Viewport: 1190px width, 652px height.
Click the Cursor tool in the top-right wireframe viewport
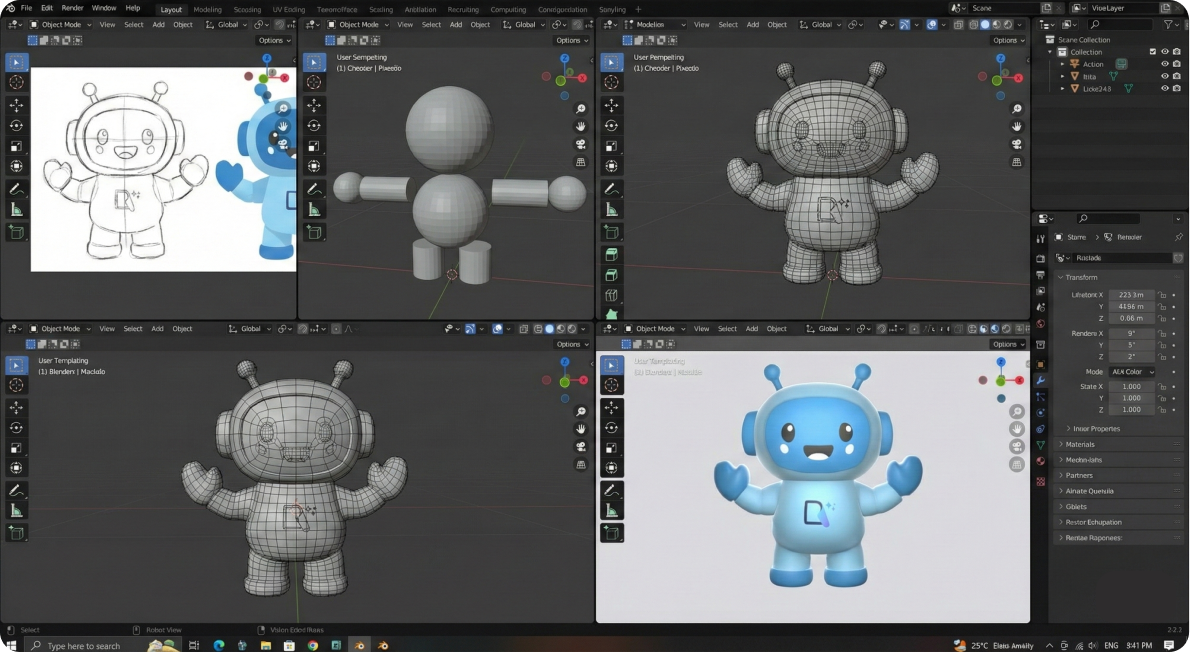tap(611, 83)
